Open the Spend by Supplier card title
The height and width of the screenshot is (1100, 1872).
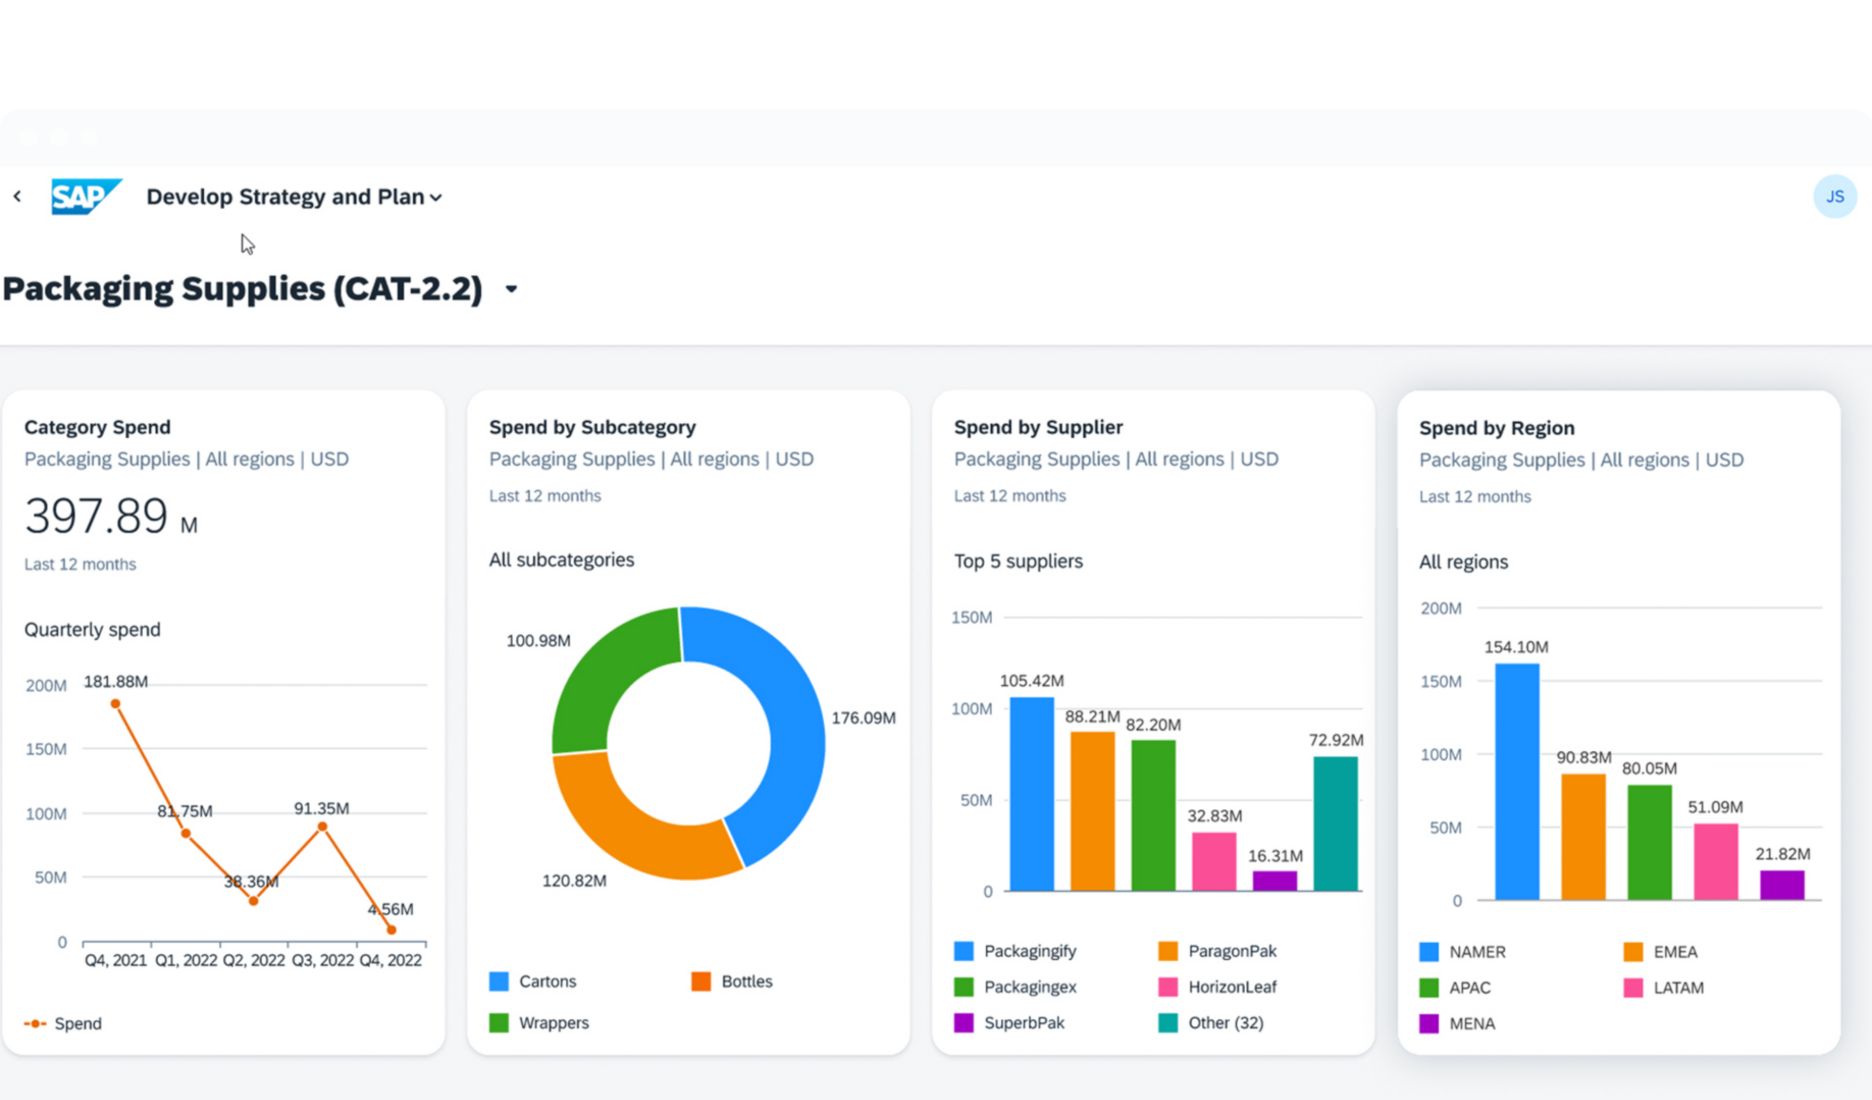(1038, 427)
